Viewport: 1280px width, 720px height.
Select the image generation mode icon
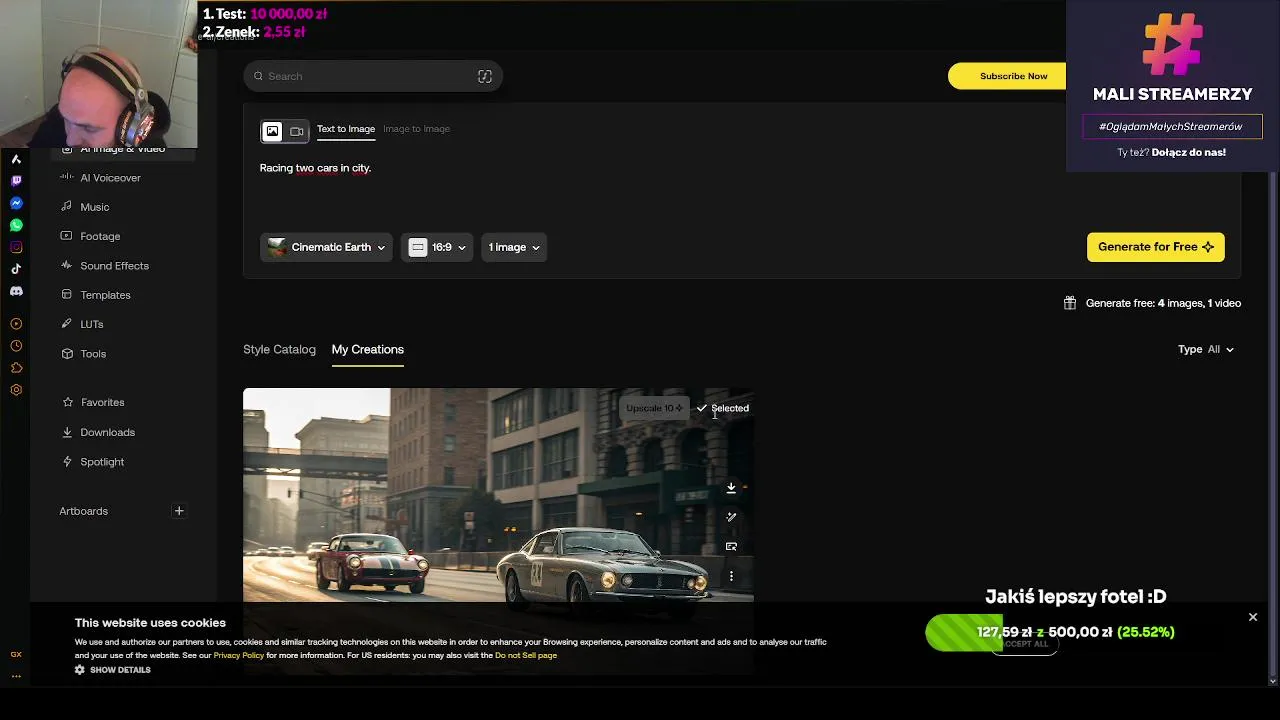pos(272,131)
